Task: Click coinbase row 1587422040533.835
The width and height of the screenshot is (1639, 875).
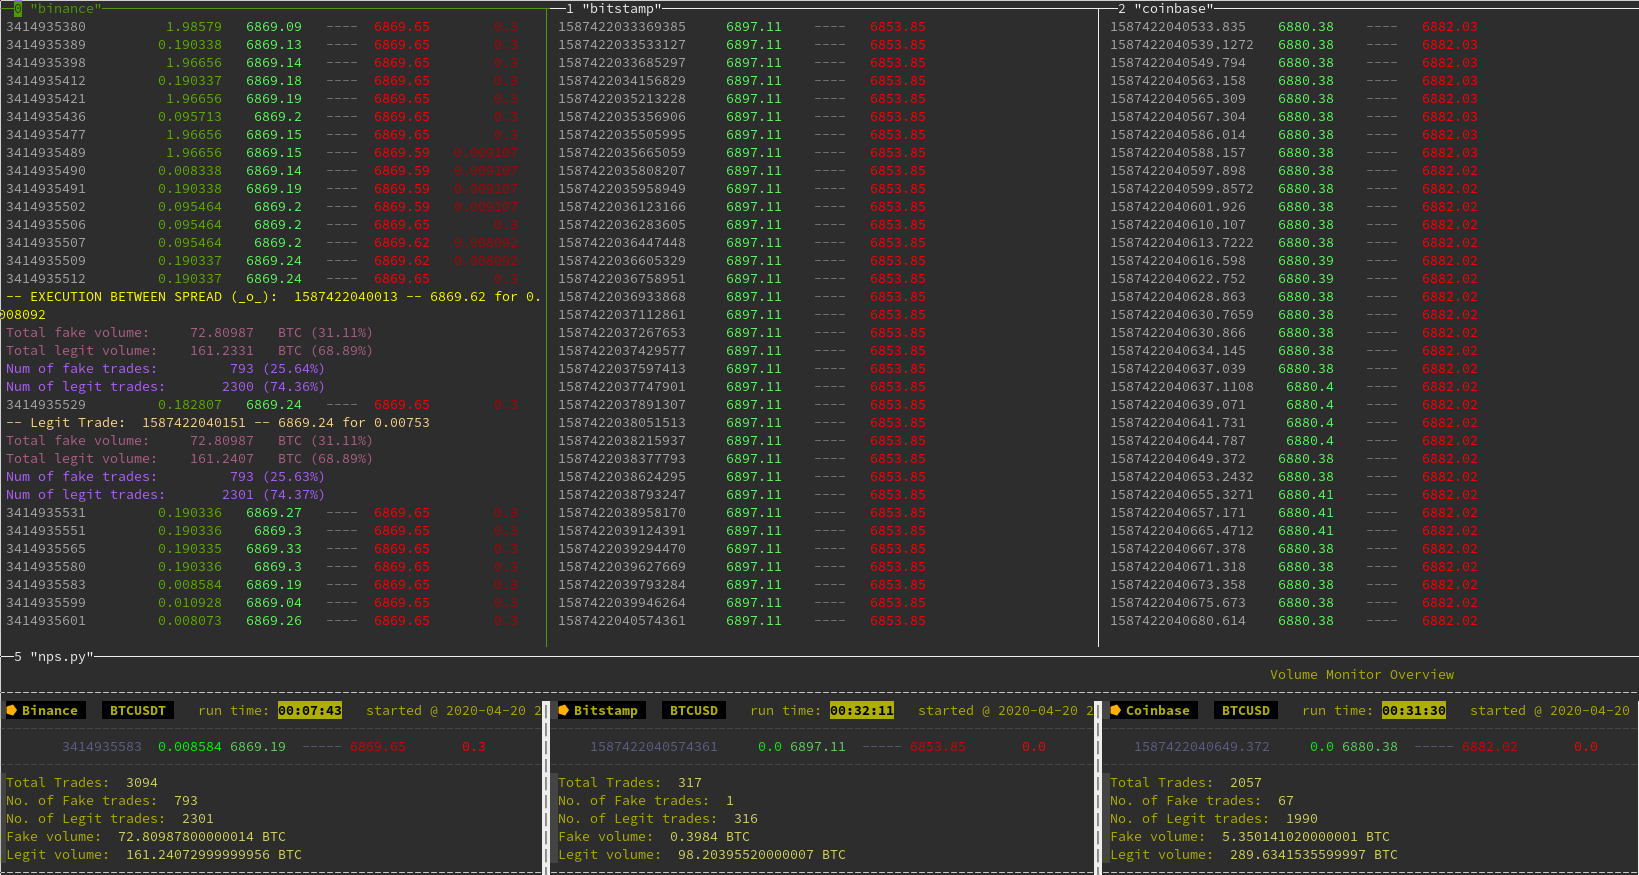Action: [x=1294, y=27]
